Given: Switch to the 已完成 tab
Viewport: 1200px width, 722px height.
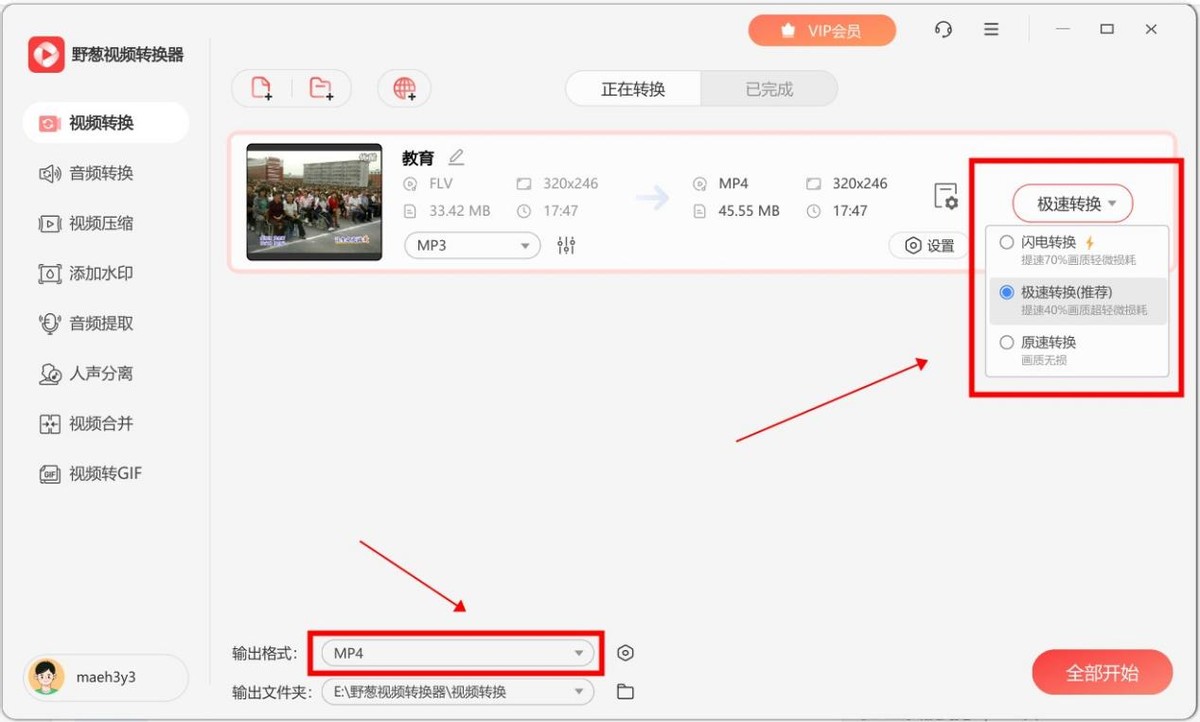Looking at the screenshot, I should (x=769, y=89).
